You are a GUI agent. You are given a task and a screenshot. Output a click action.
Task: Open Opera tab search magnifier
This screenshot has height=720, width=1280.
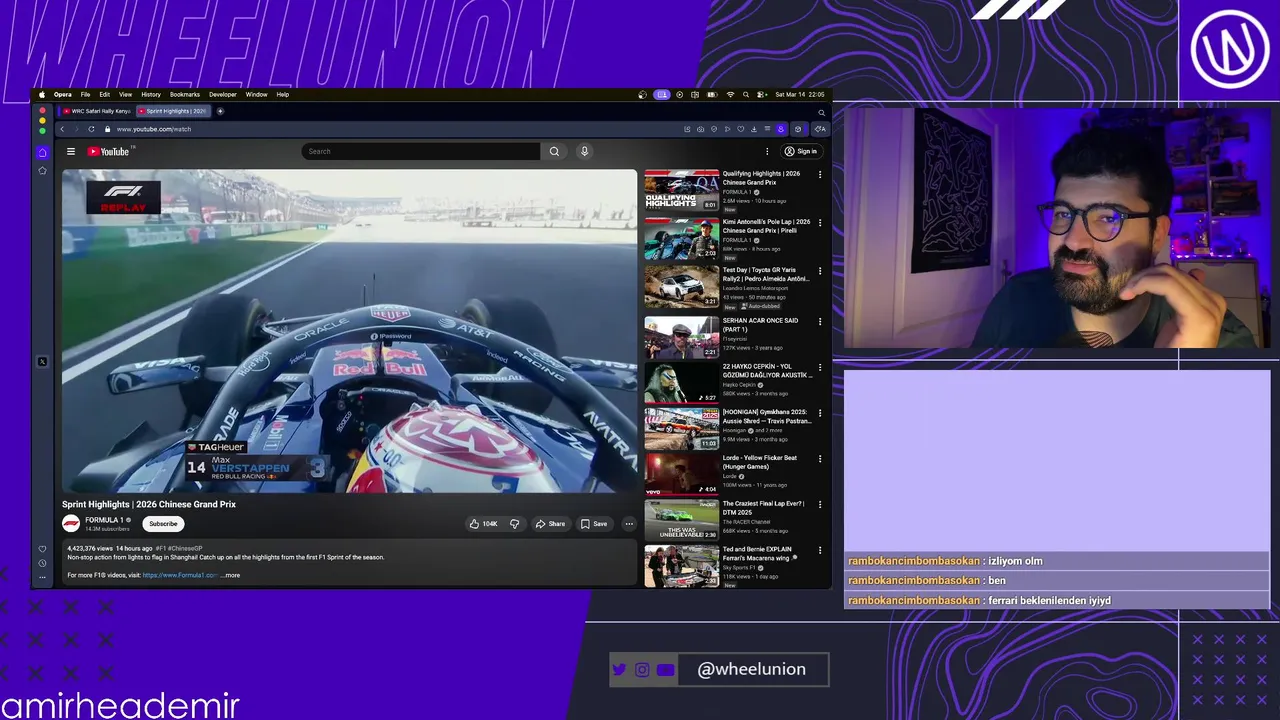coord(822,112)
